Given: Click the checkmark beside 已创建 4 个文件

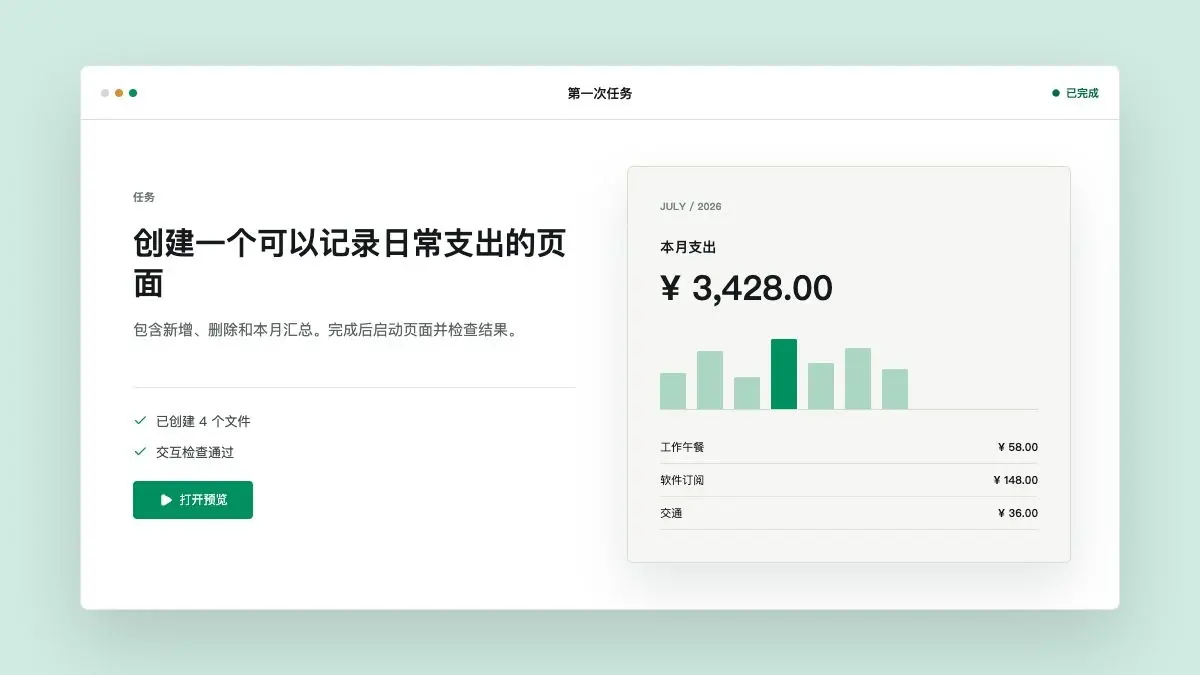Looking at the screenshot, I should (x=140, y=421).
